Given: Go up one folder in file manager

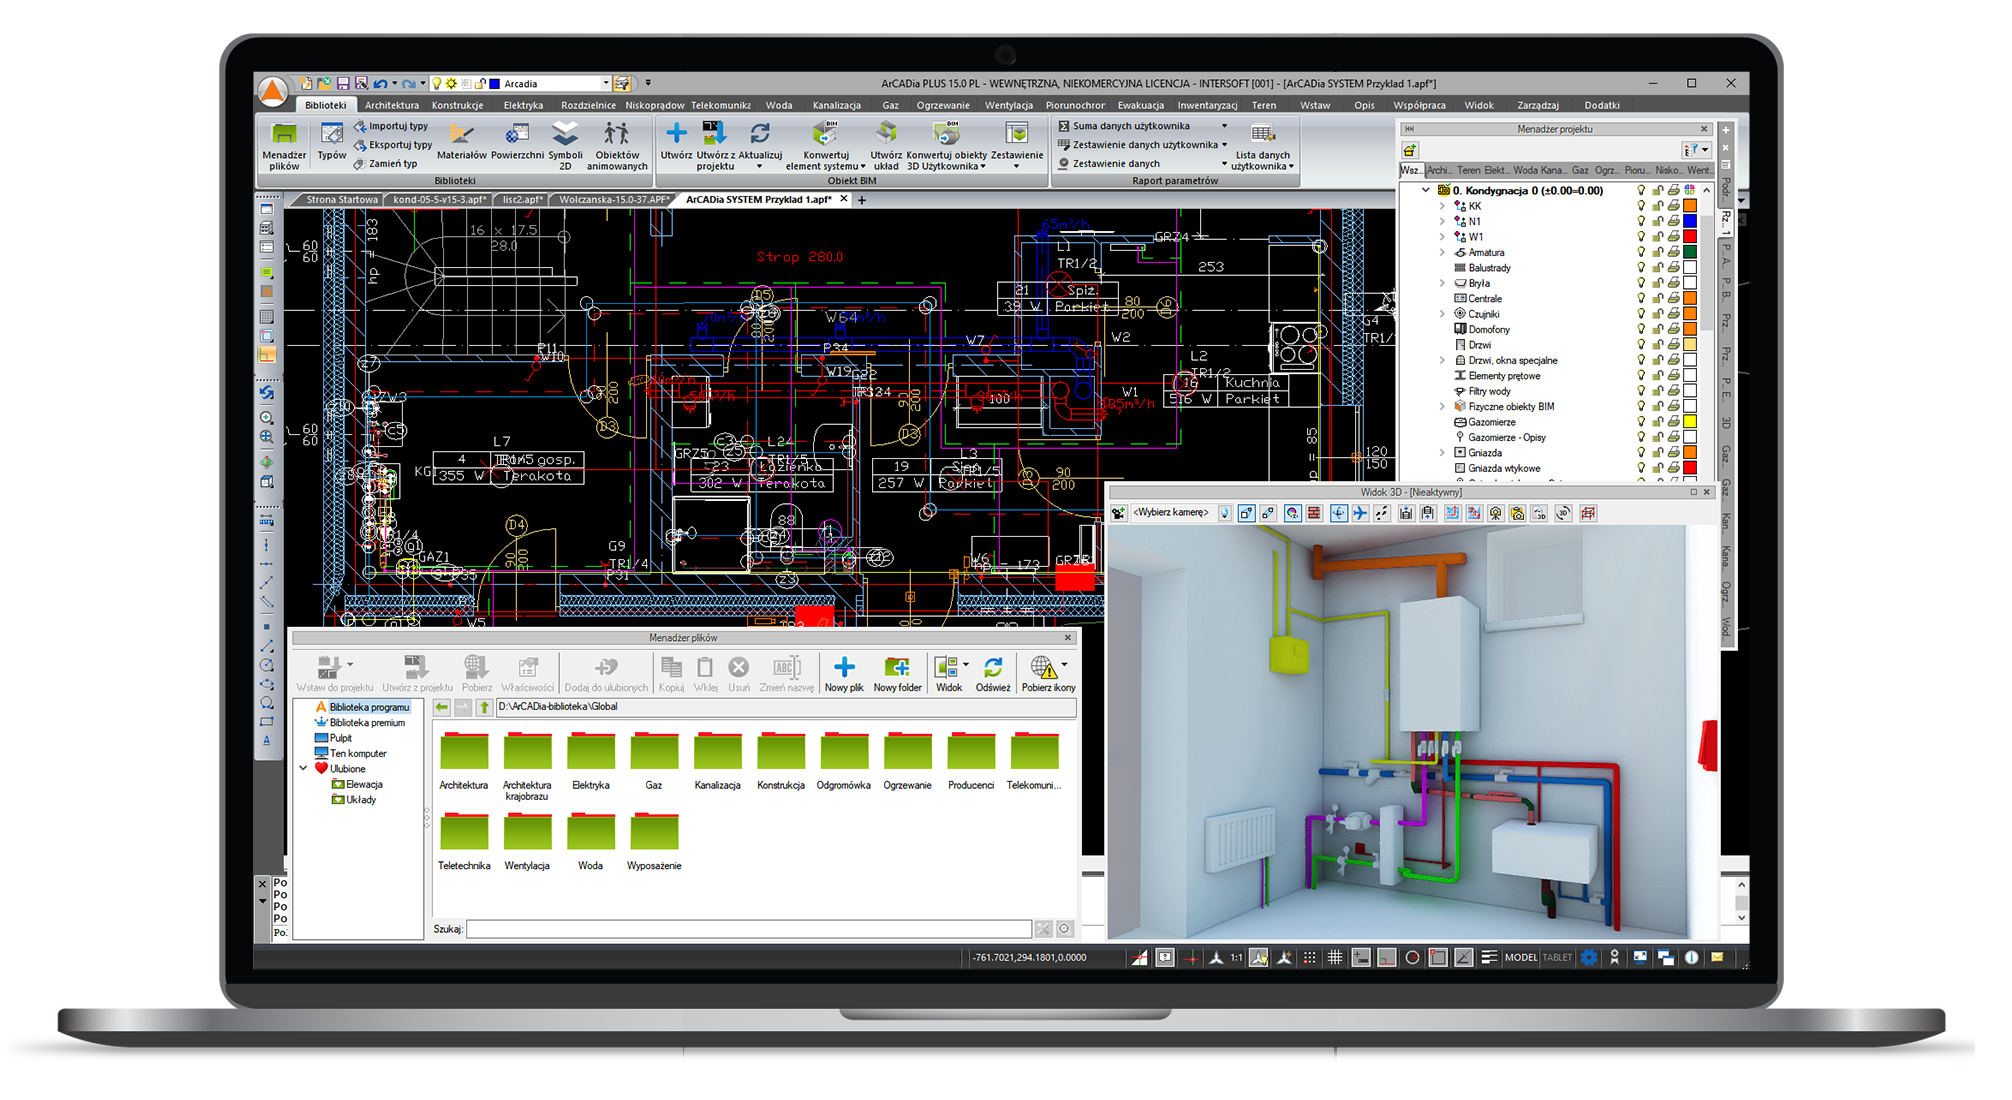Looking at the screenshot, I should [484, 708].
